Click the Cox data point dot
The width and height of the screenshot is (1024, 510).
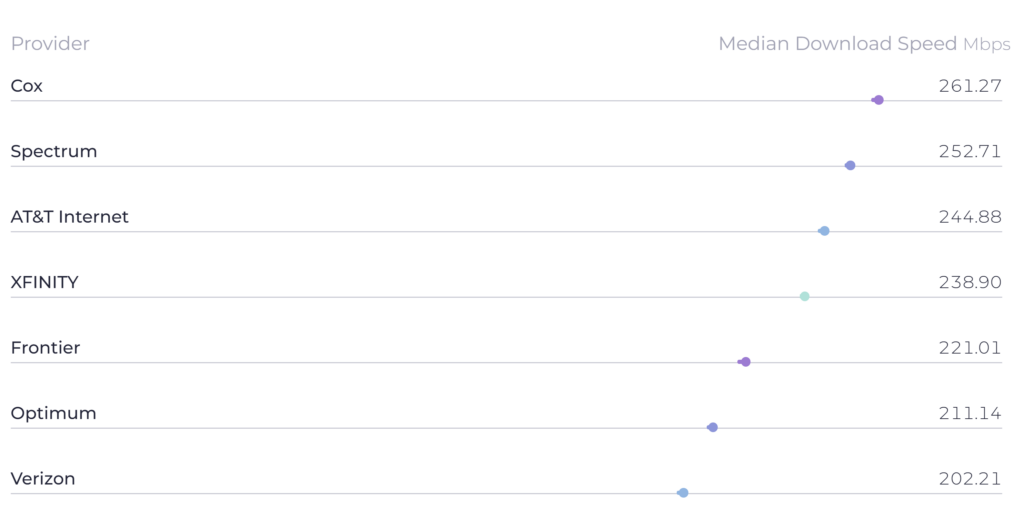click(x=878, y=100)
